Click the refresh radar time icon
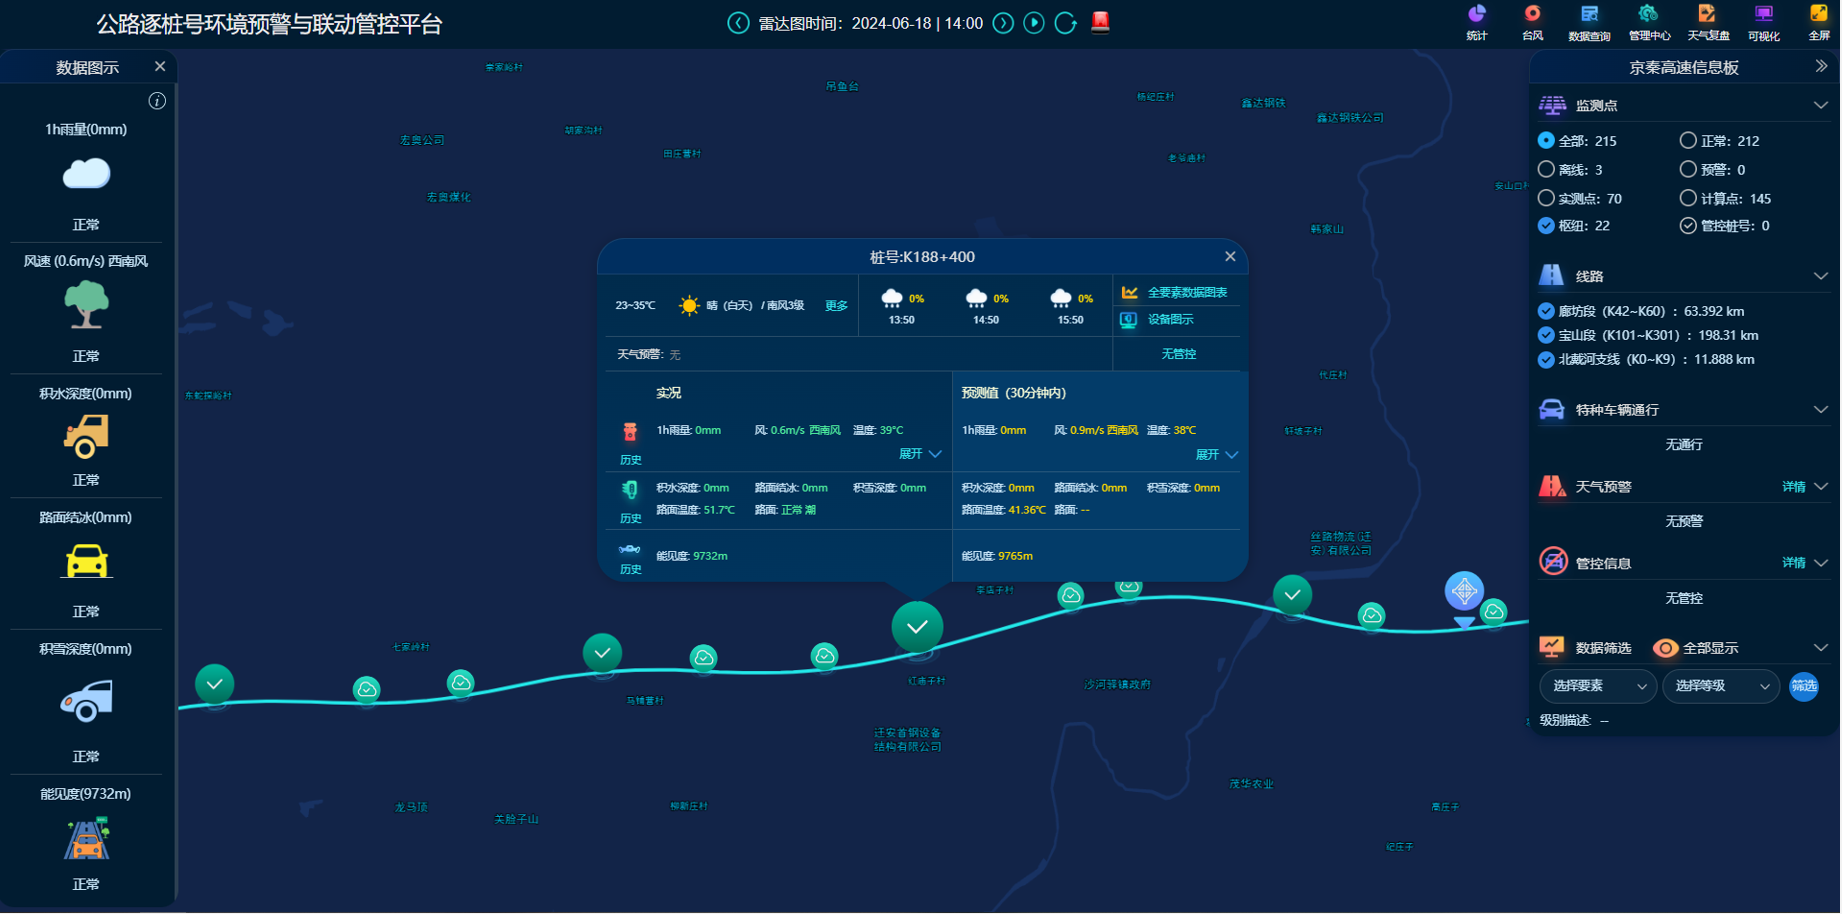Viewport: 1842px width, 914px height. tap(1066, 23)
